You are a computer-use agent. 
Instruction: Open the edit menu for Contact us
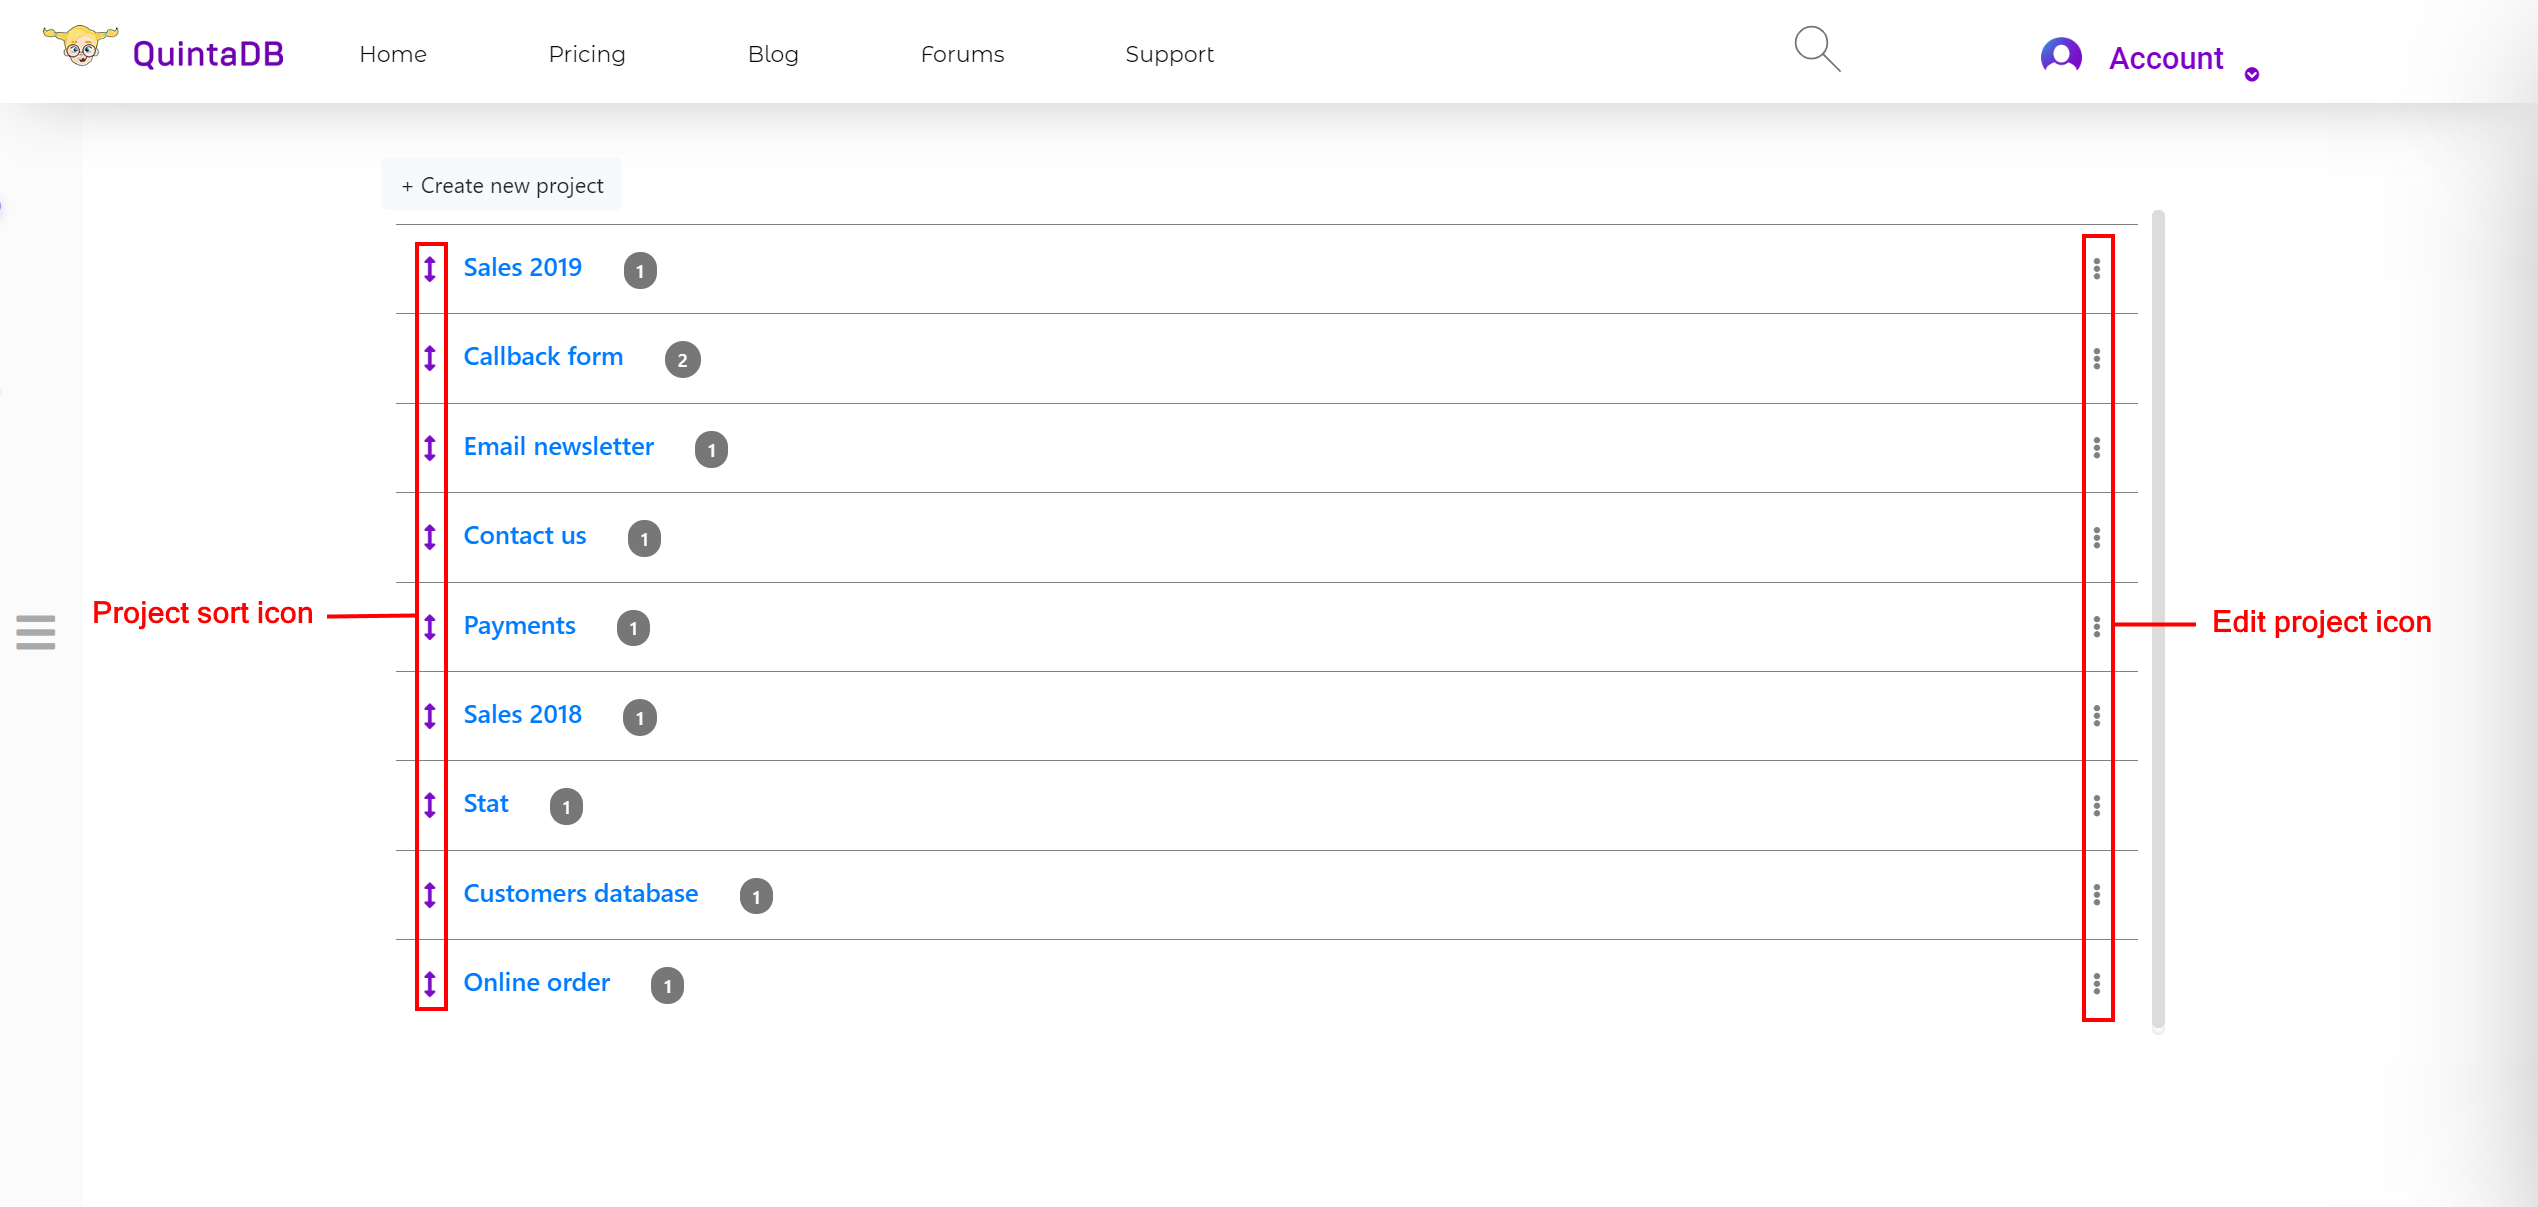2097,537
